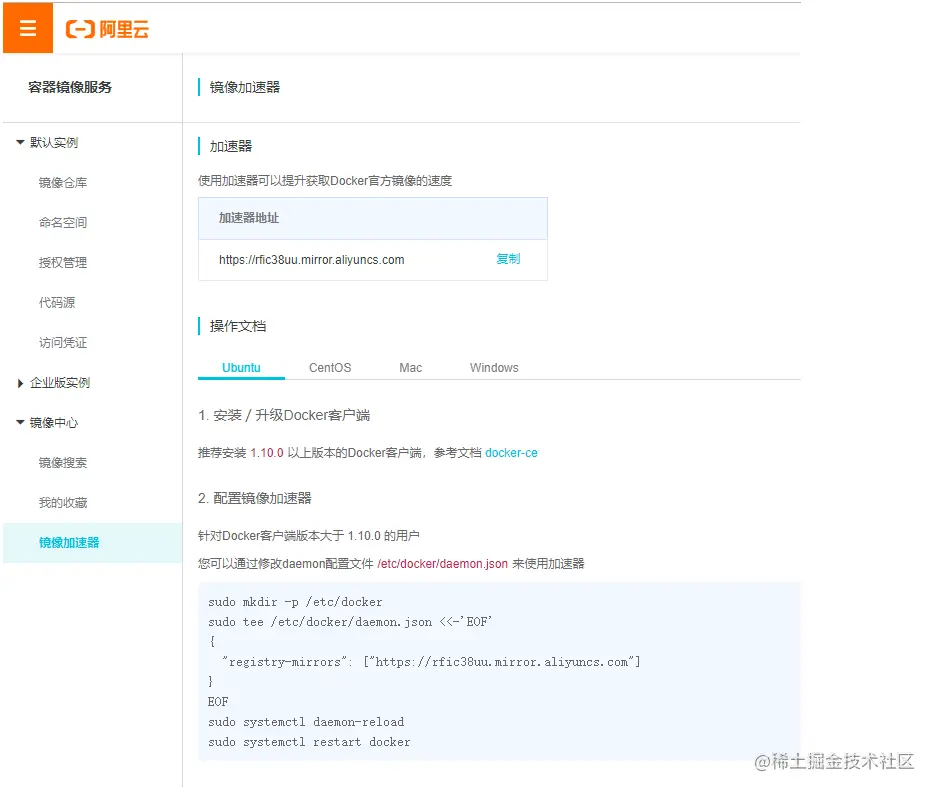Open 访问凭证 sidebar item
937x794 pixels.
(63, 343)
